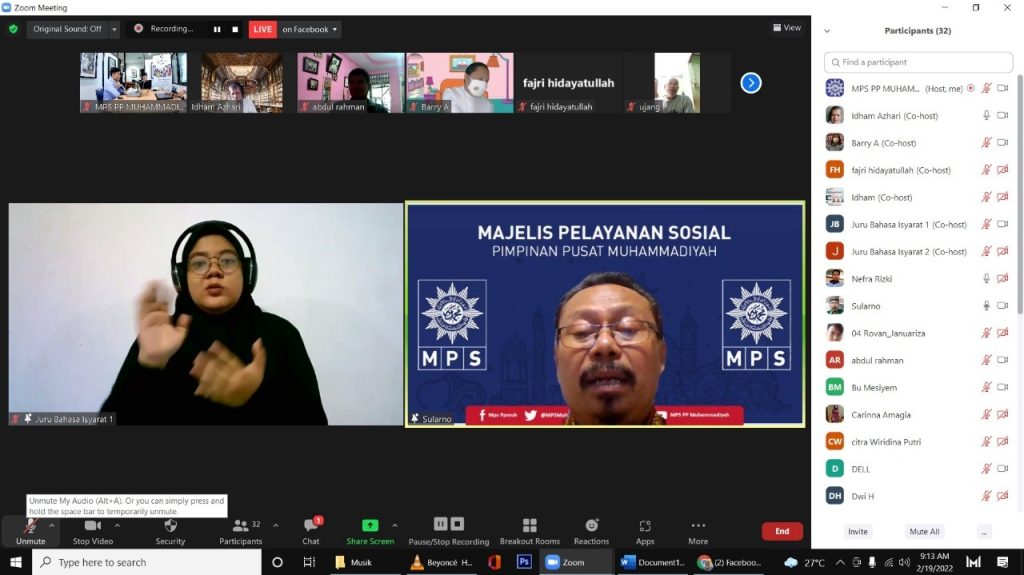This screenshot has width=1024, height=575.
Task: Stop Video camera button
Action: point(93,531)
